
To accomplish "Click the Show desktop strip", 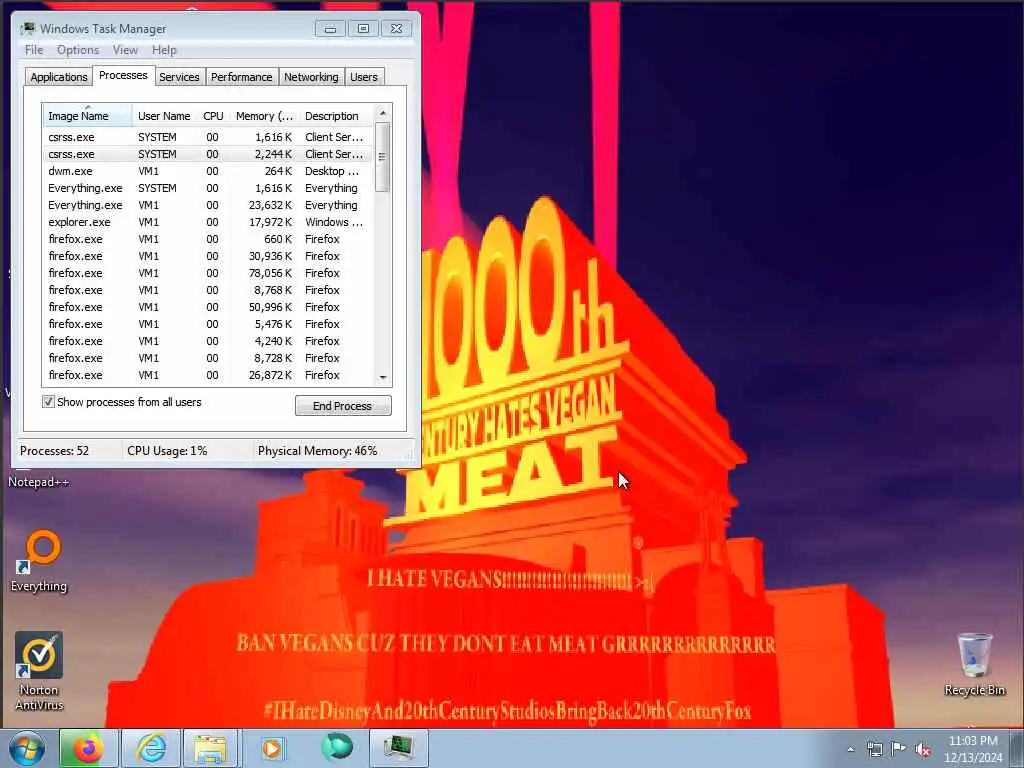I will tap(1017, 748).
